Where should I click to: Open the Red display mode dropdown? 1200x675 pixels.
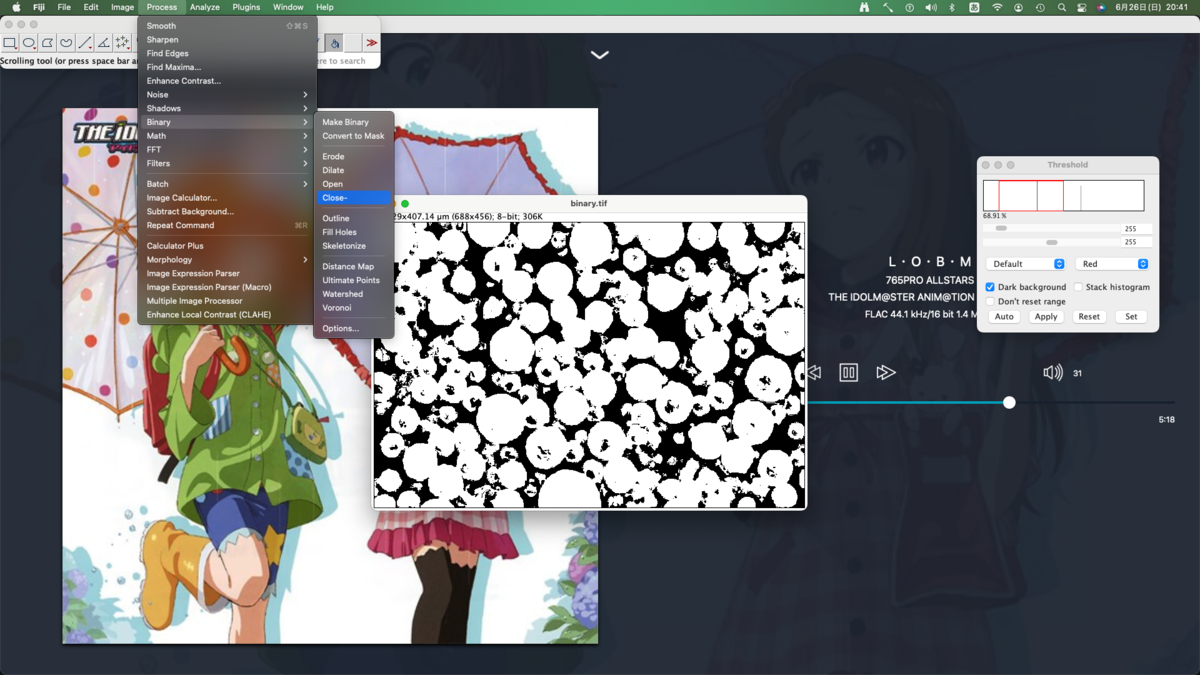[1112, 264]
